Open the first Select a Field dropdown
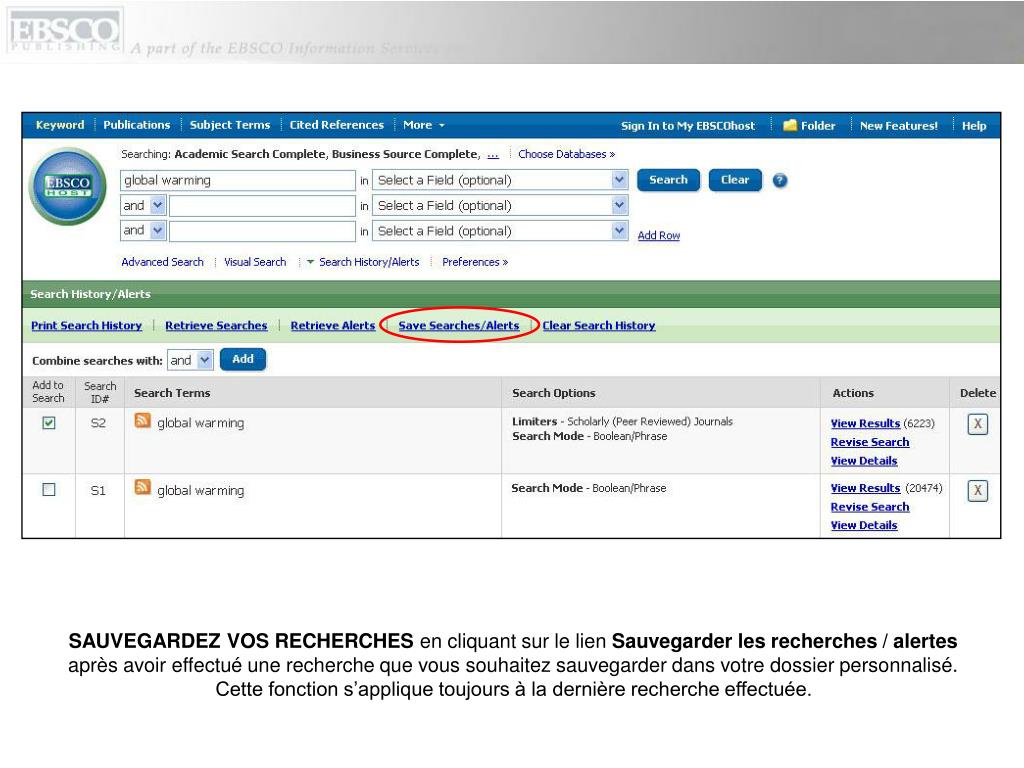Viewport: 1024px width, 768px height. pyautogui.click(x=500, y=180)
